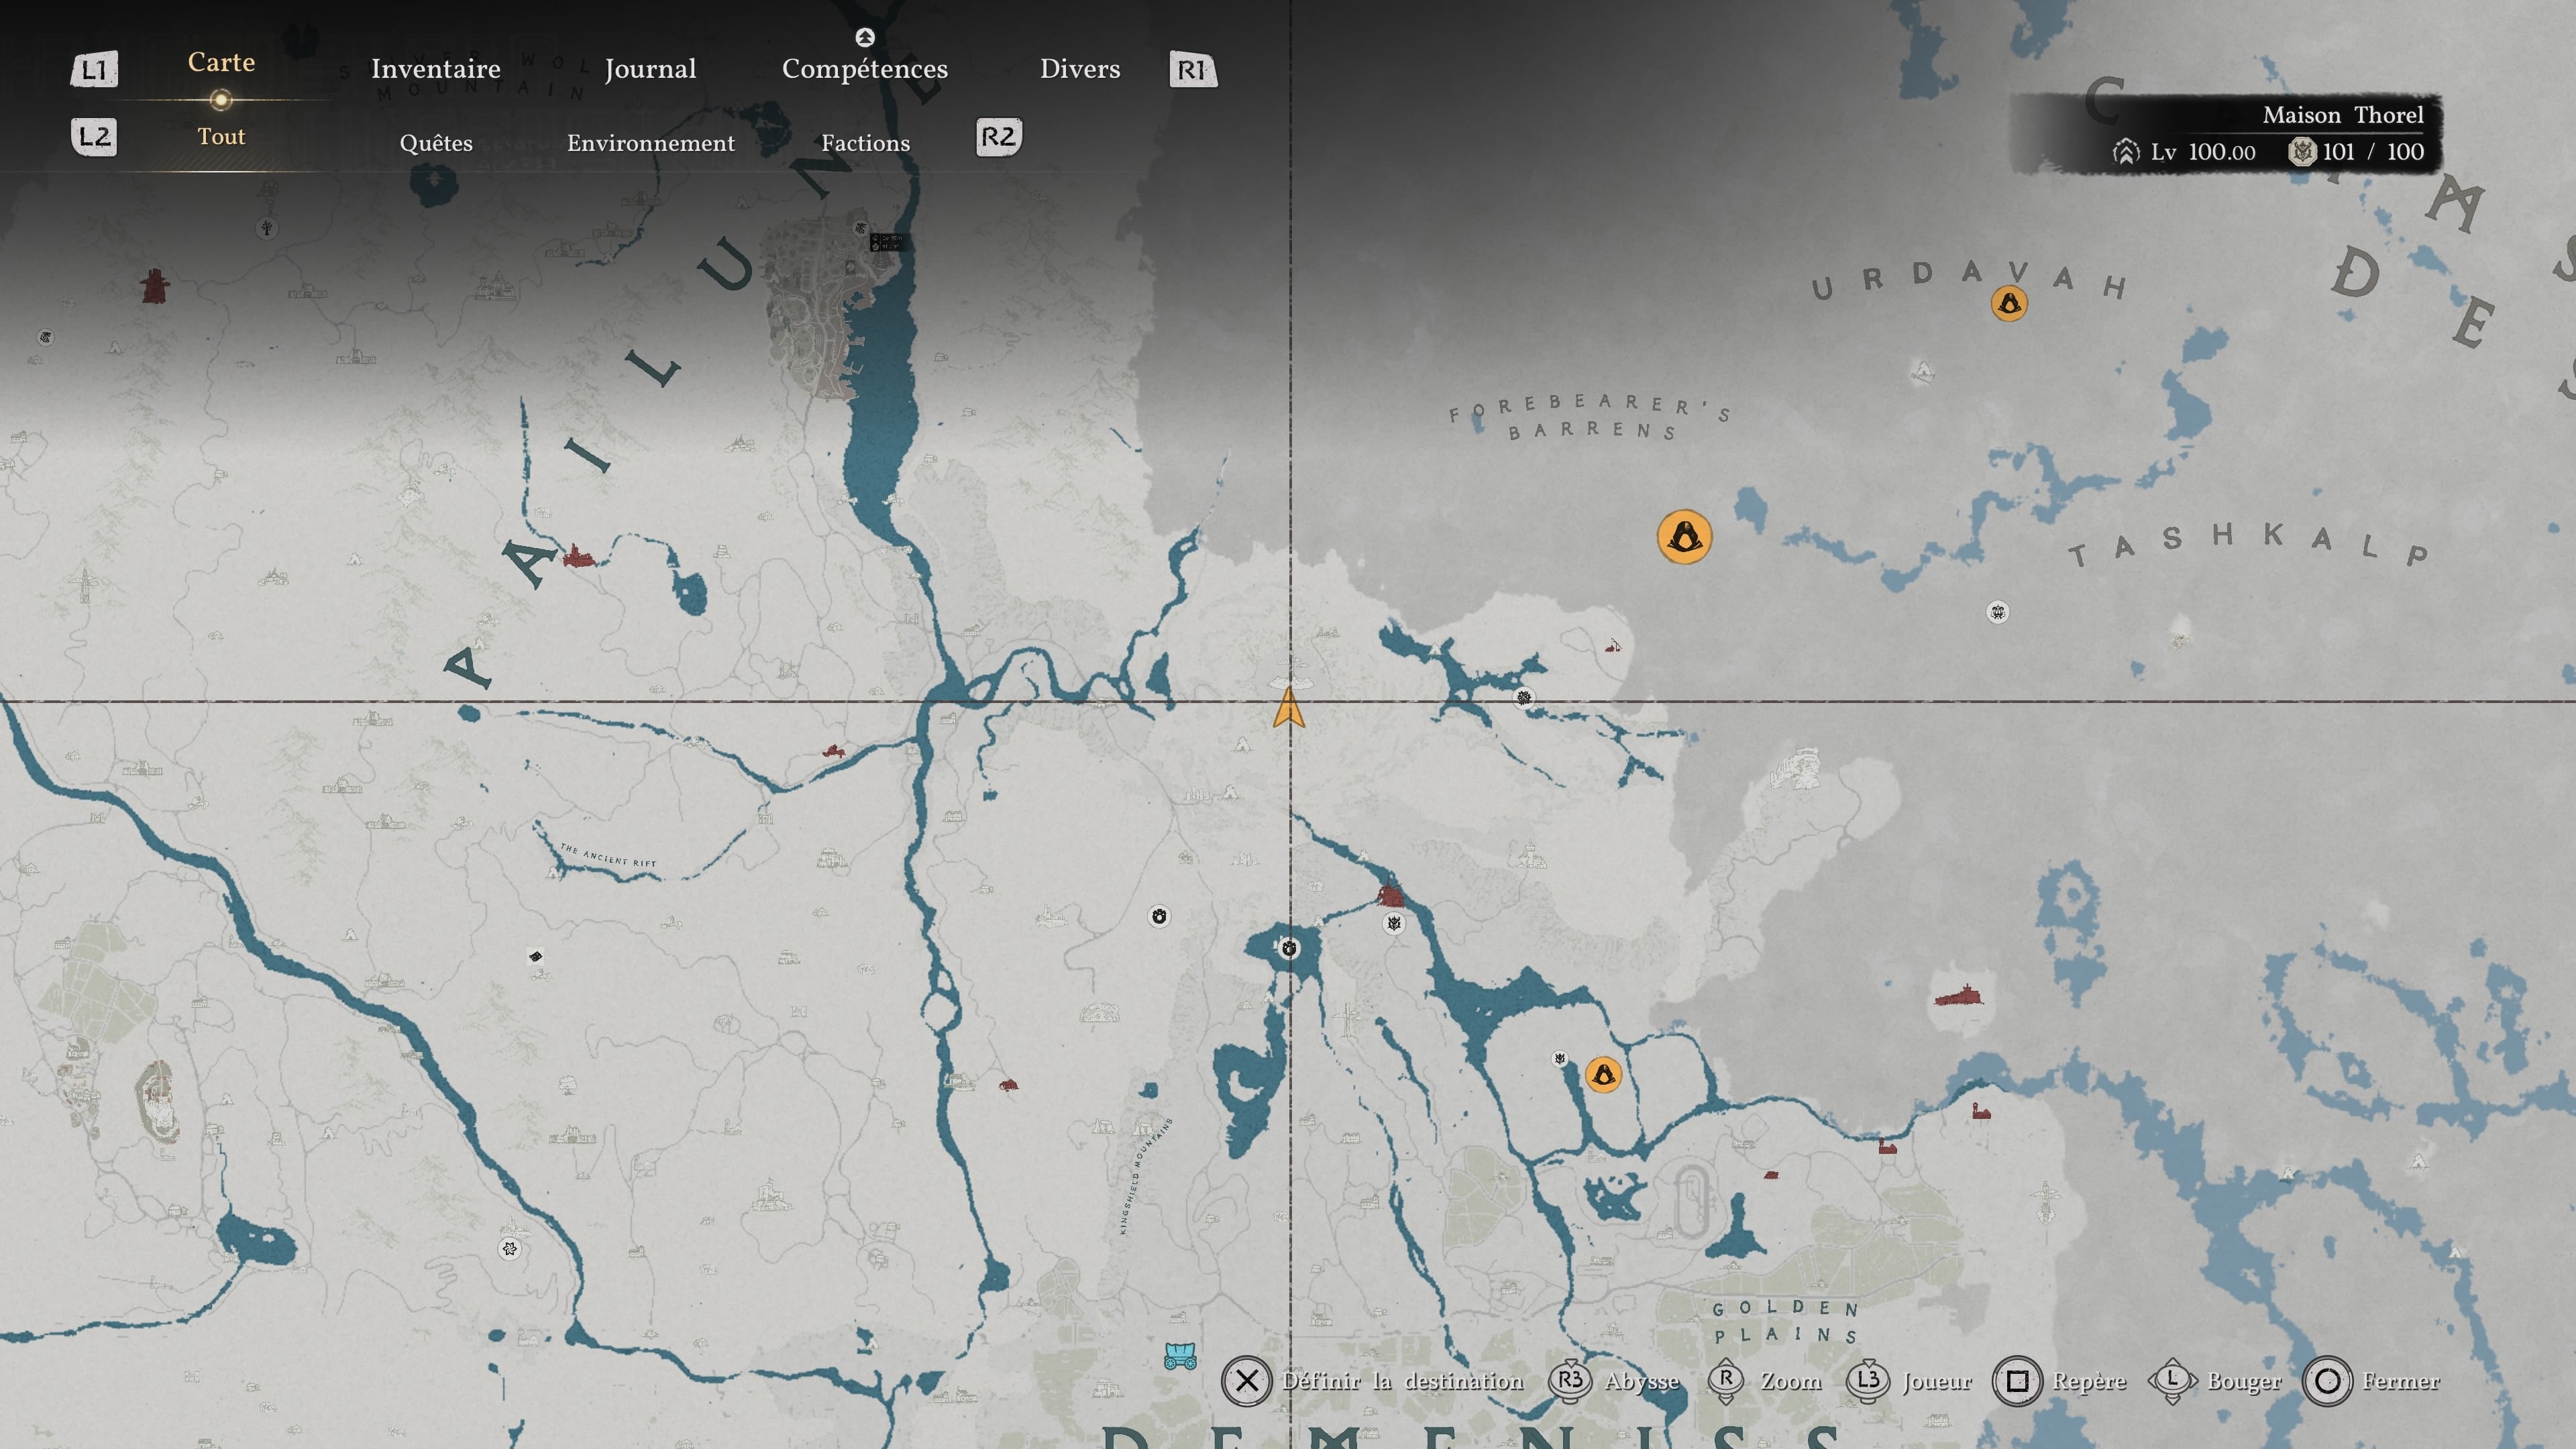Close the map with Fermer
Image resolution: width=2576 pixels, height=1449 pixels.
[2400, 1381]
